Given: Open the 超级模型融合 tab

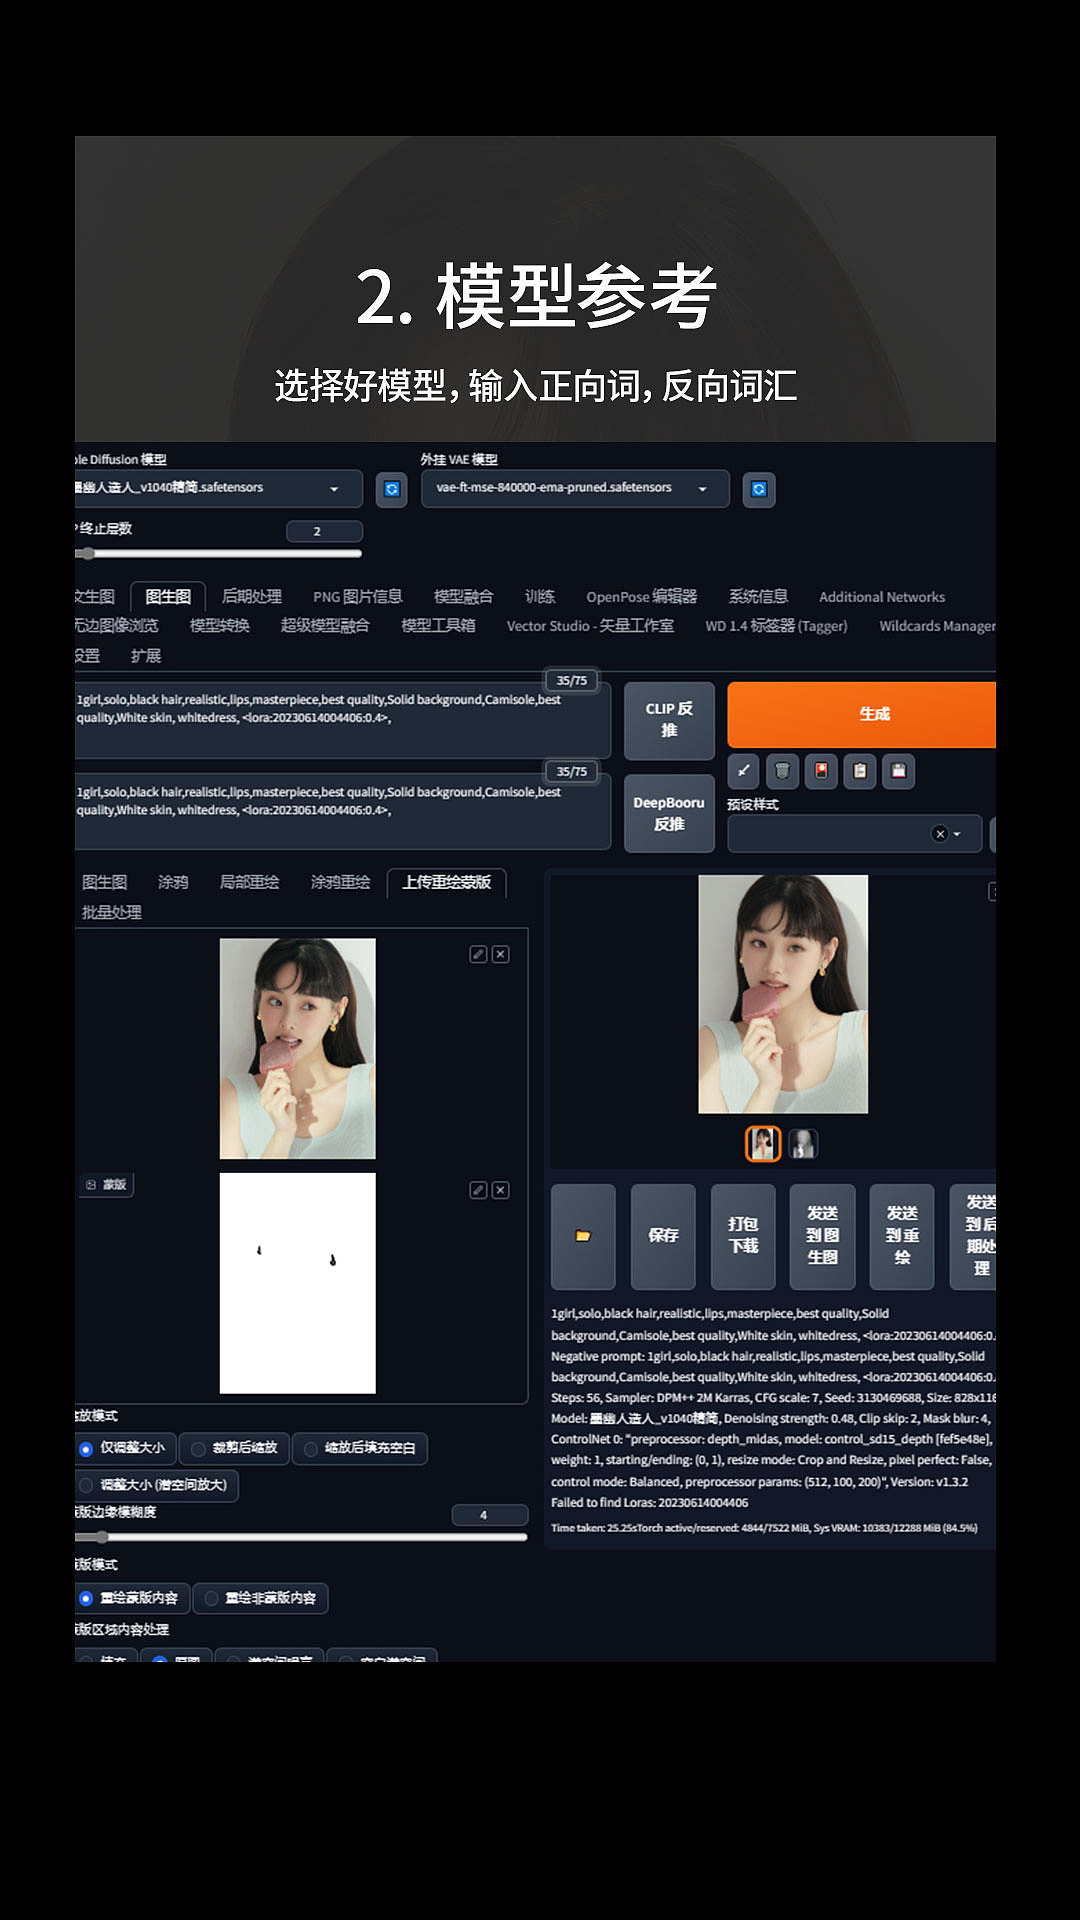Looking at the screenshot, I should [x=325, y=625].
